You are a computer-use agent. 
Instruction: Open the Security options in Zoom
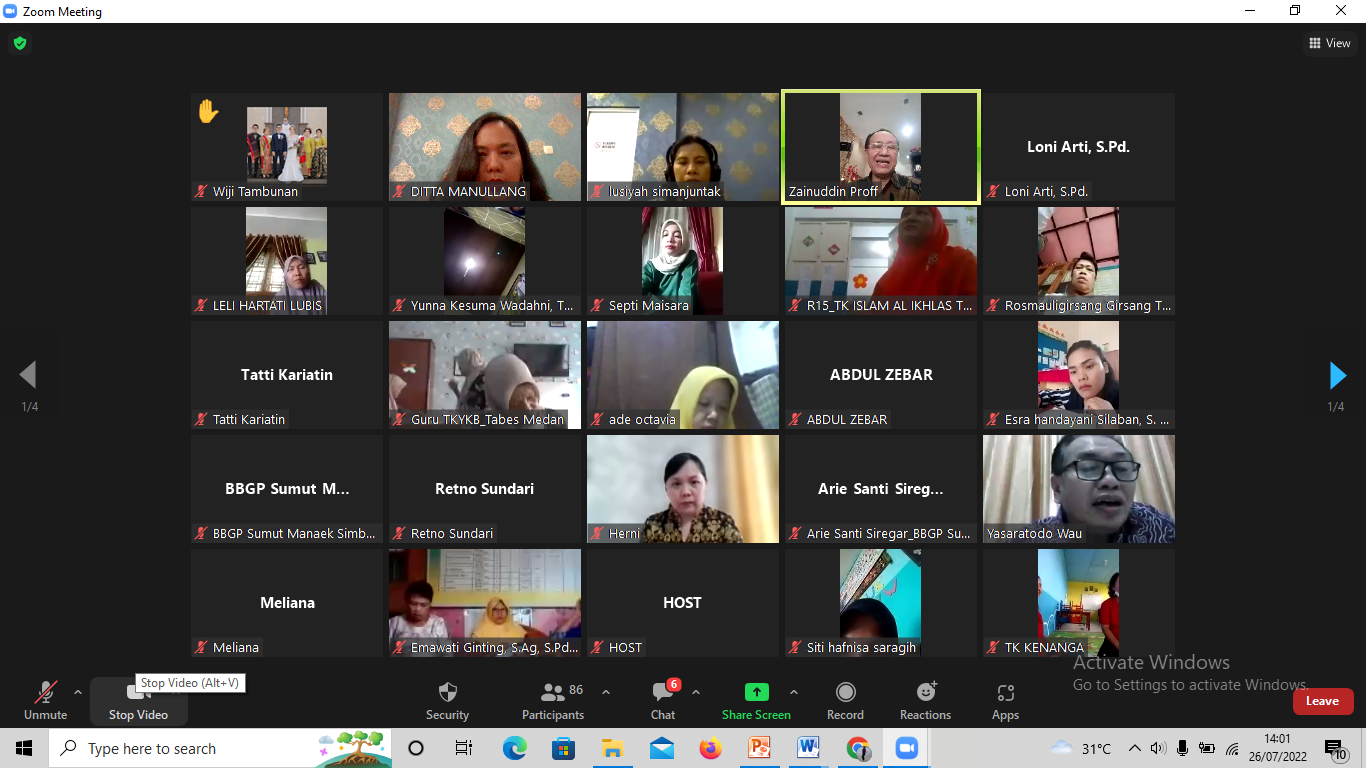447,700
